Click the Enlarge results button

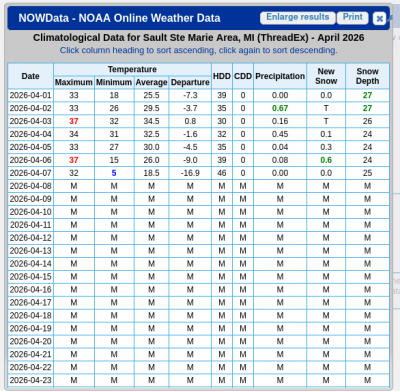298,17
